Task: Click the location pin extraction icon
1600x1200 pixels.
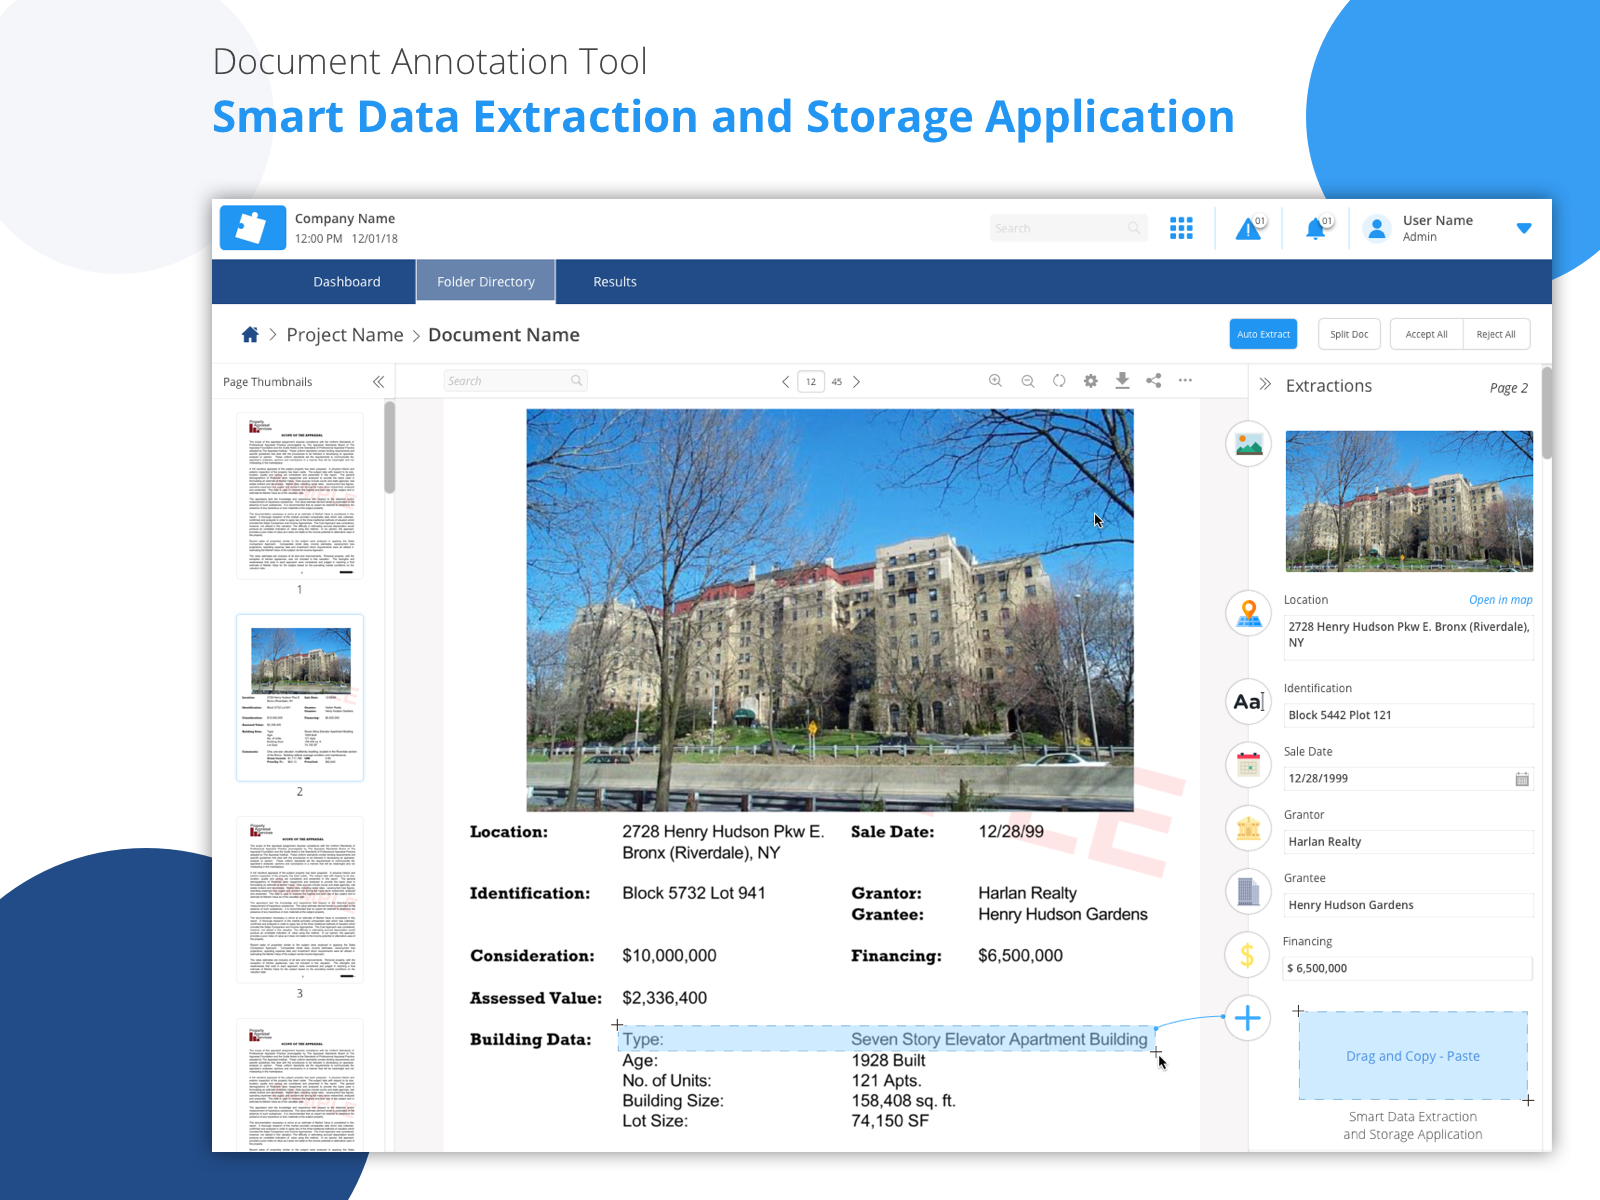Action: [1248, 613]
